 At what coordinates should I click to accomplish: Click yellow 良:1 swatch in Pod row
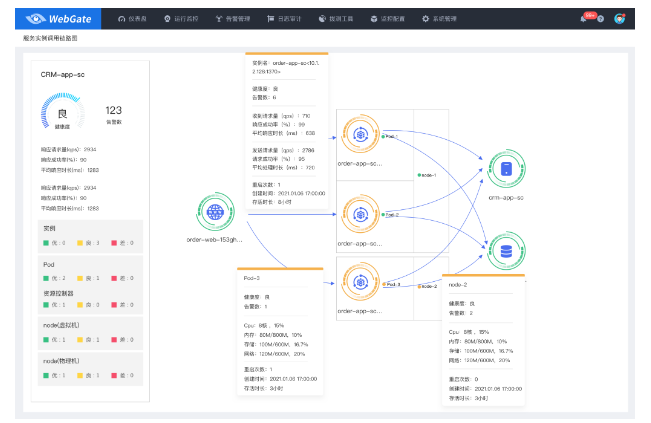coord(80,278)
